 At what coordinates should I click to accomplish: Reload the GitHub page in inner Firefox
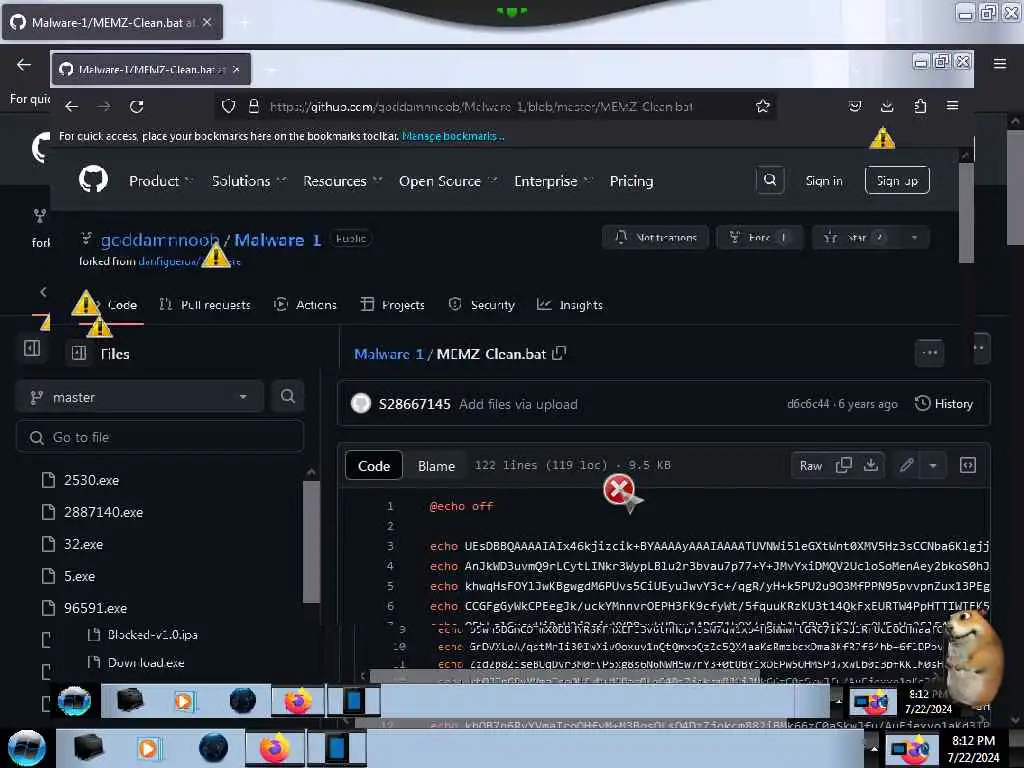(x=136, y=106)
